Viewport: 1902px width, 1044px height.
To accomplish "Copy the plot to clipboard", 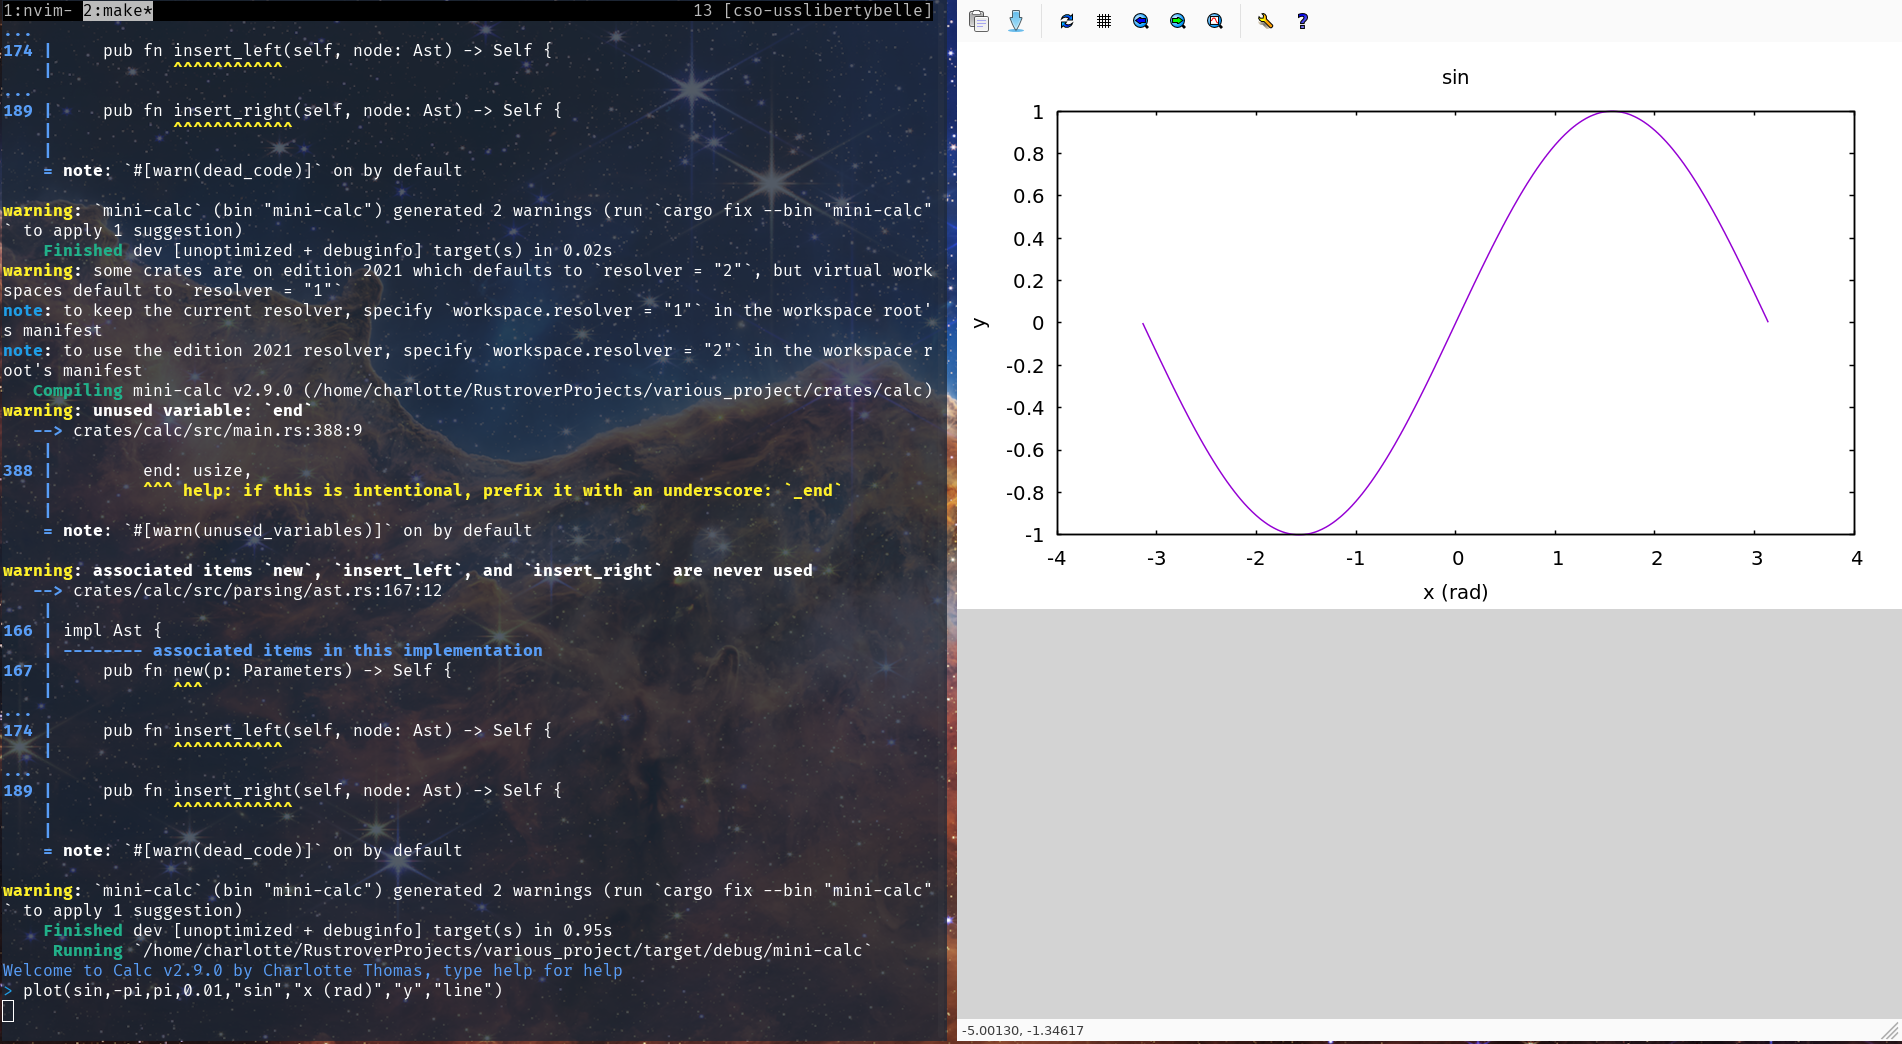I will 979,21.
